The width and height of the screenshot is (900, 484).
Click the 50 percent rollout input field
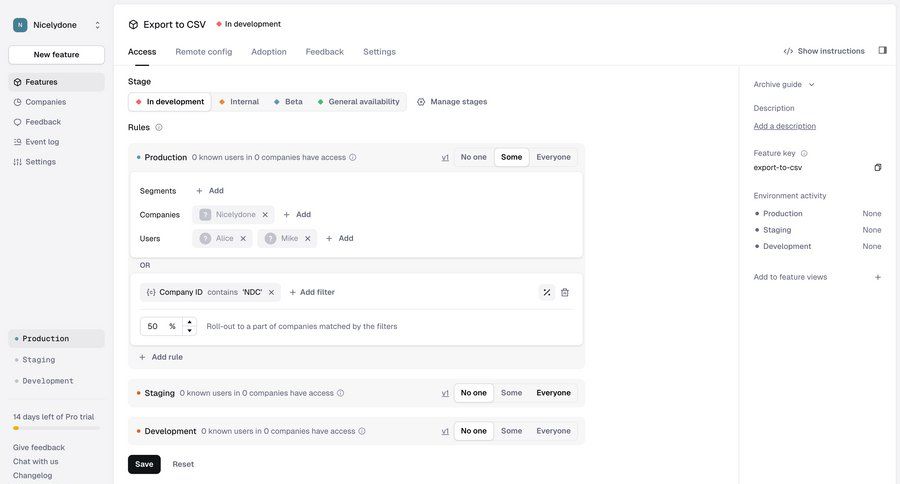(161, 326)
